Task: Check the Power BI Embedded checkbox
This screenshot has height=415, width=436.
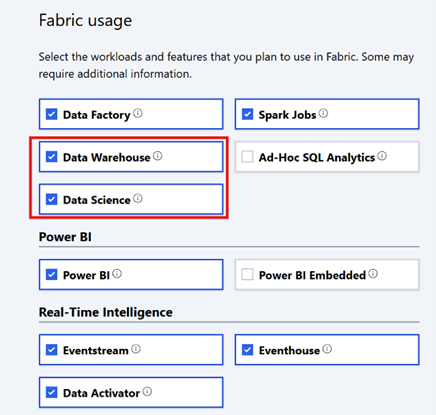Action: [247, 274]
